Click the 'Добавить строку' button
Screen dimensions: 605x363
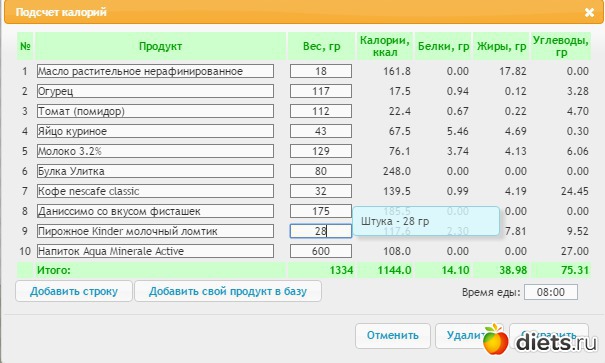click(74, 291)
